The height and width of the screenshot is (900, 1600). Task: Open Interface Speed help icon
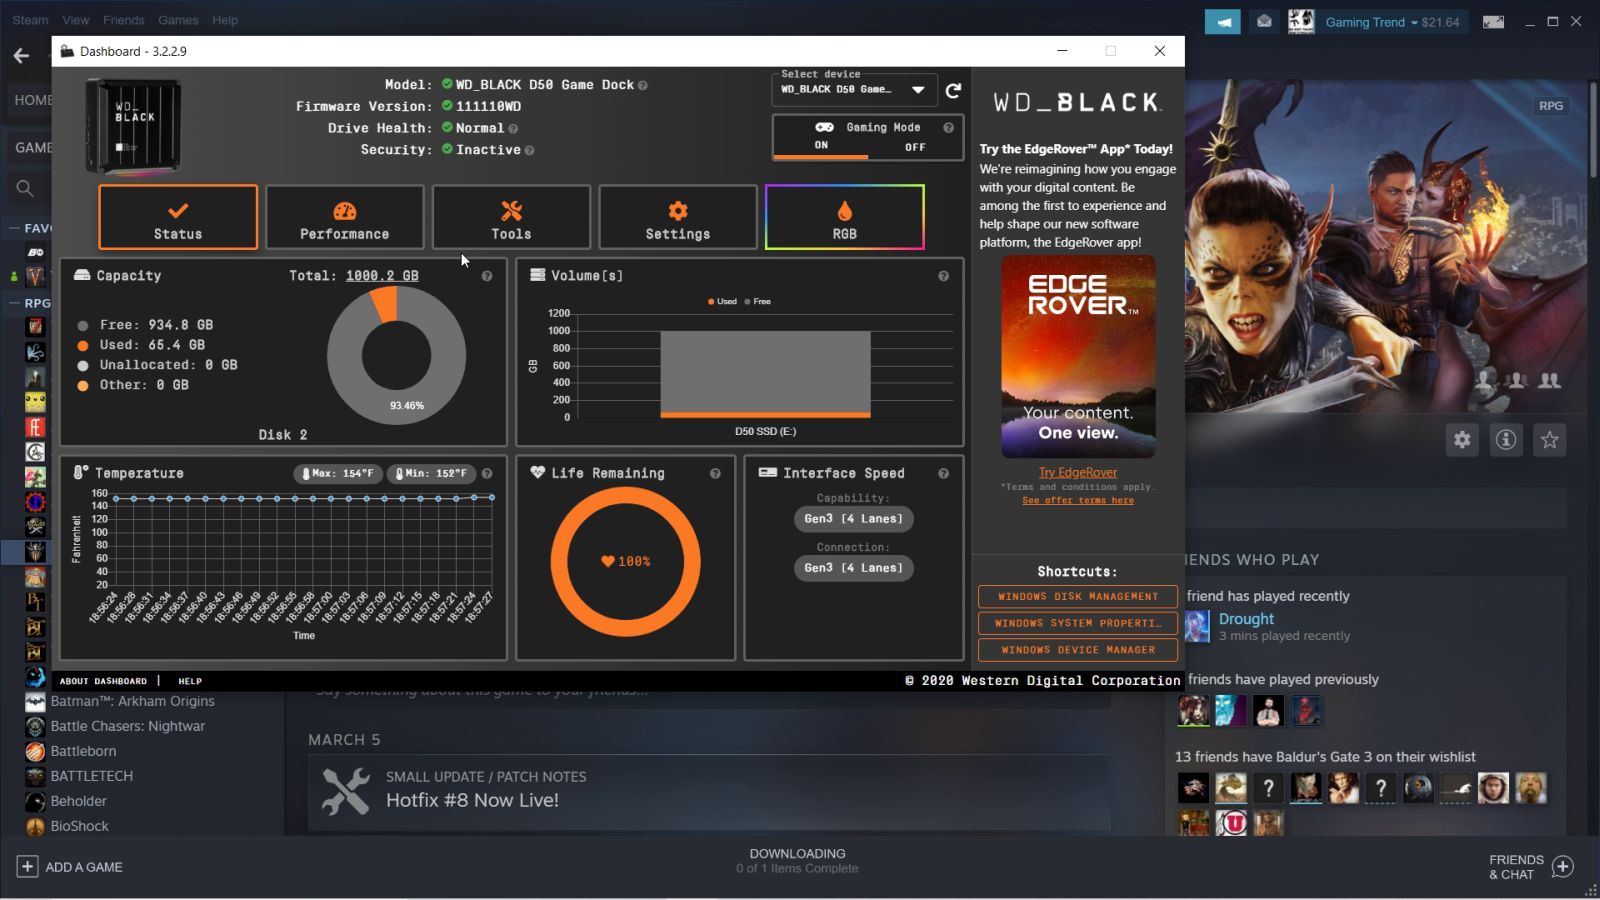point(943,474)
